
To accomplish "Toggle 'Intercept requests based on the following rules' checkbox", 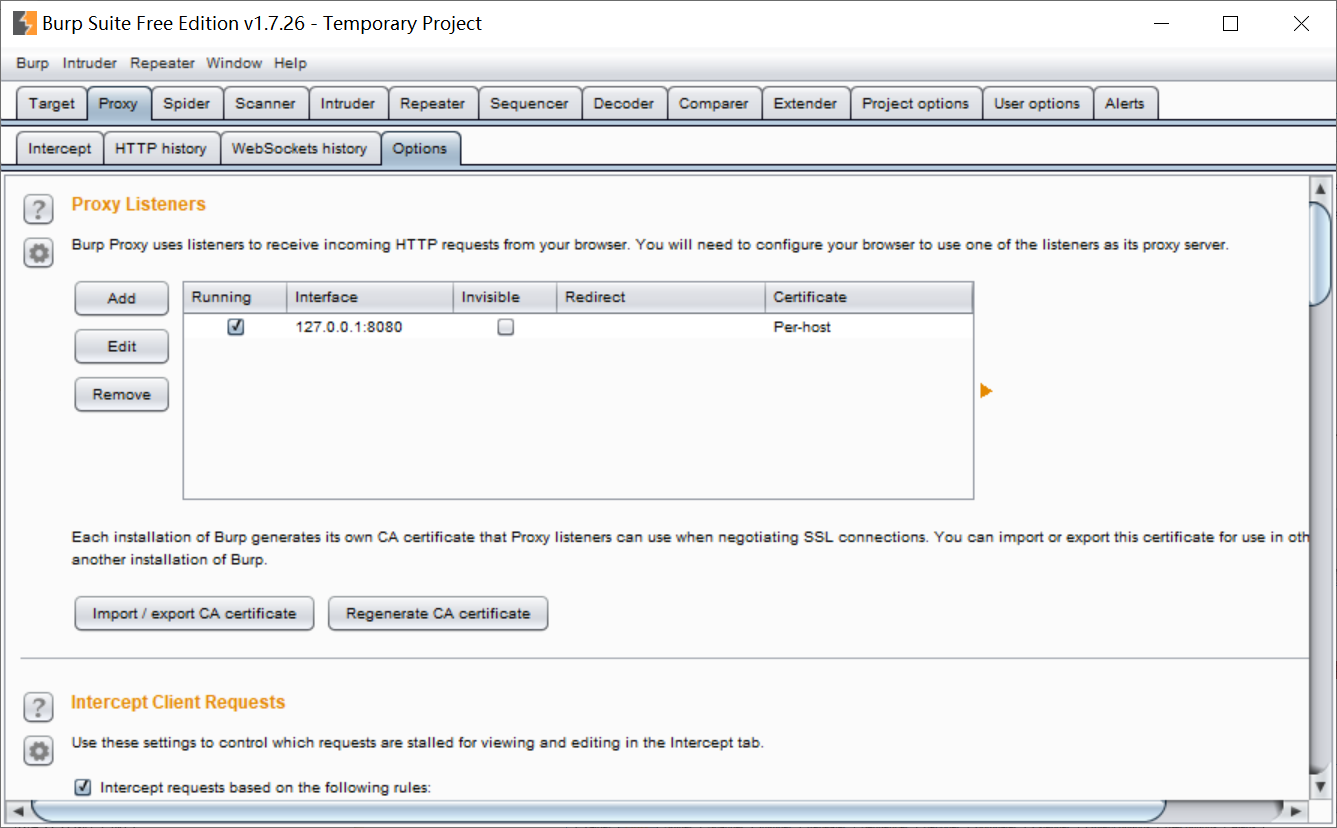I will 83,787.
